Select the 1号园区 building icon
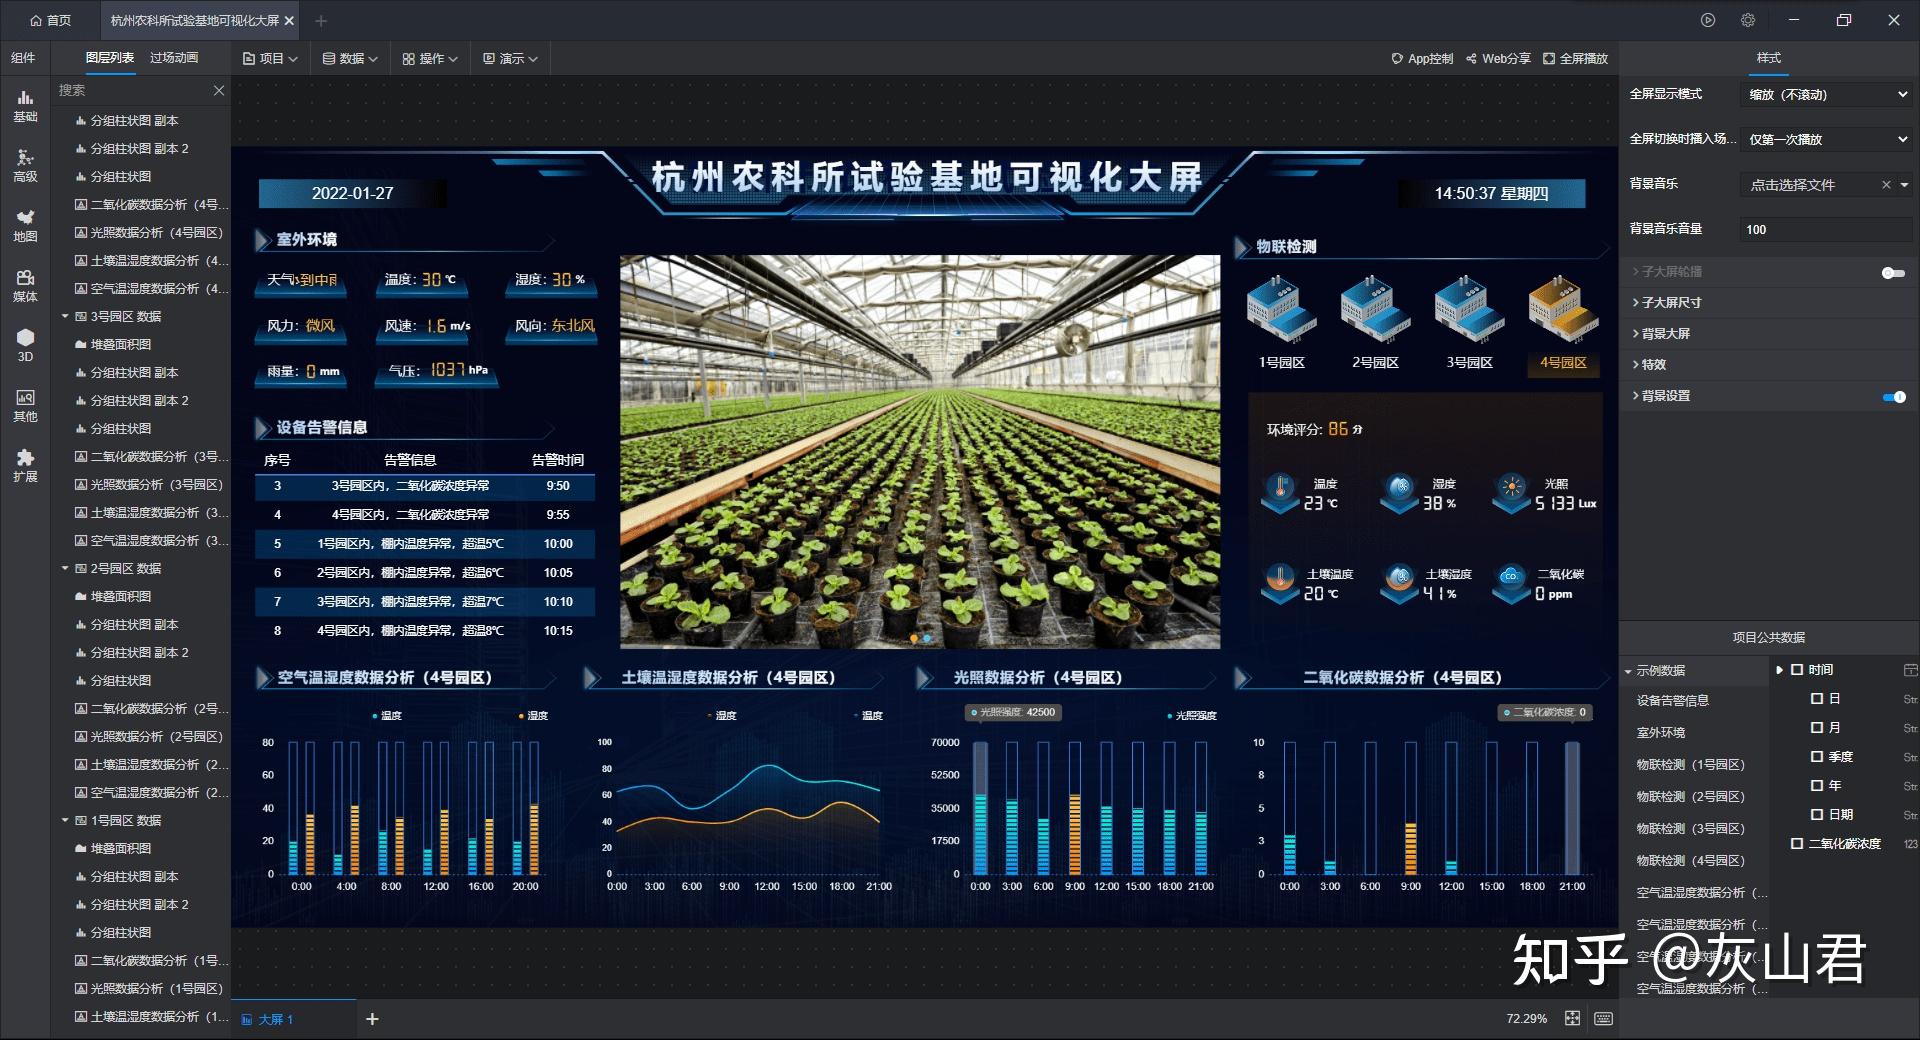 (x=1281, y=310)
